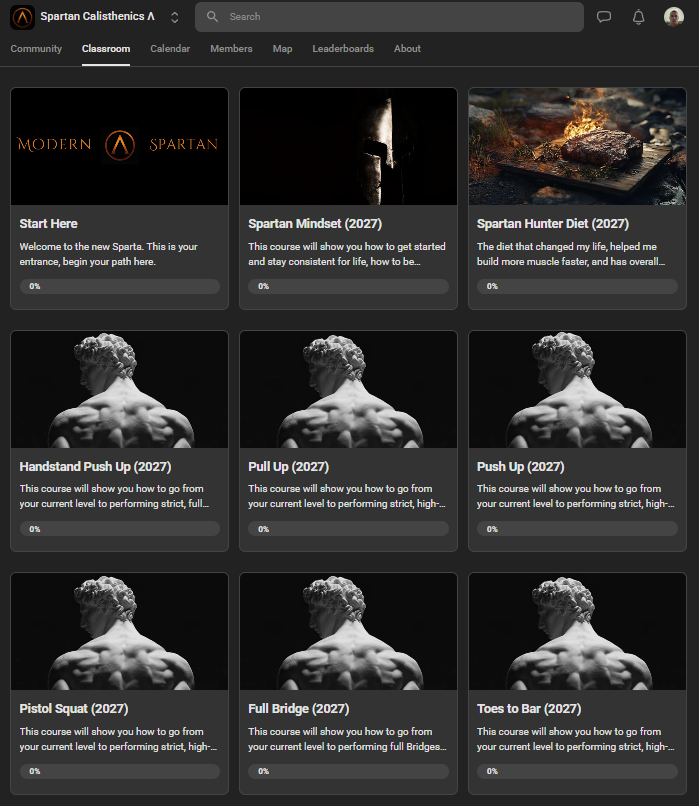Click the Spartan Calisthenics group logo icon
The height and width of the screenshot is (806, 699).
pyautogui.click(x=22, y=17)
